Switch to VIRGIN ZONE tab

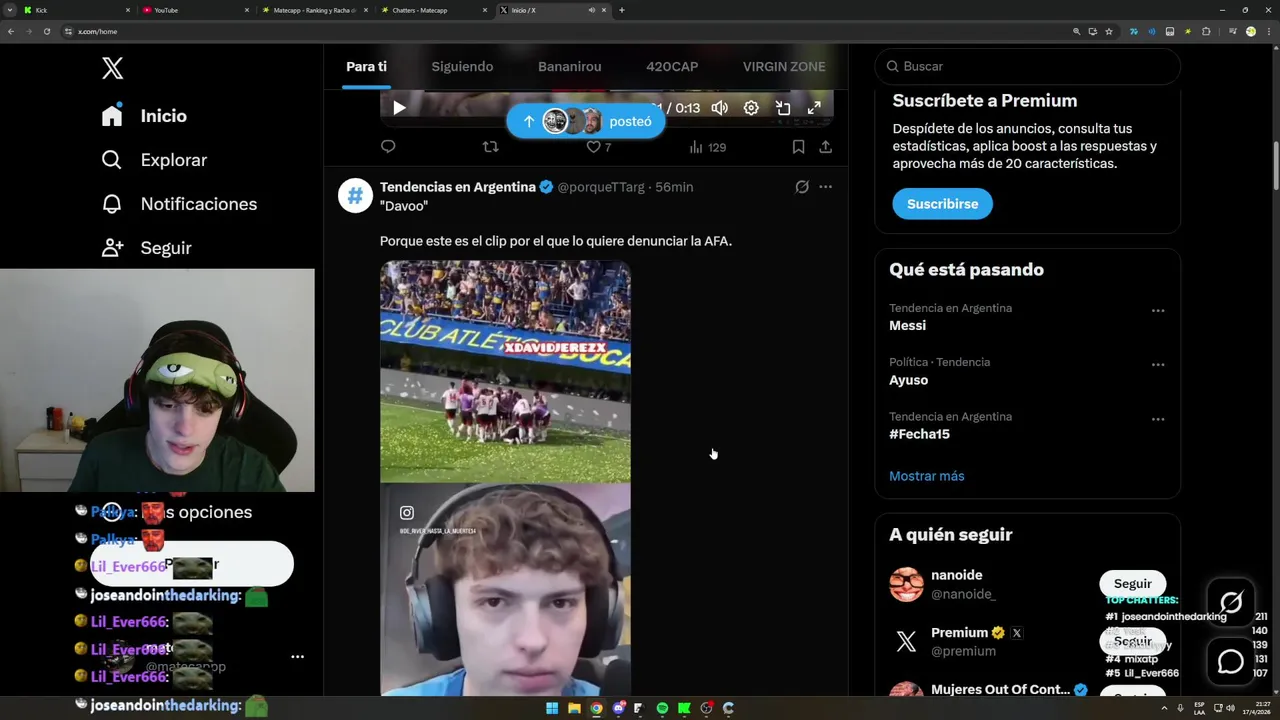point(784,66)
